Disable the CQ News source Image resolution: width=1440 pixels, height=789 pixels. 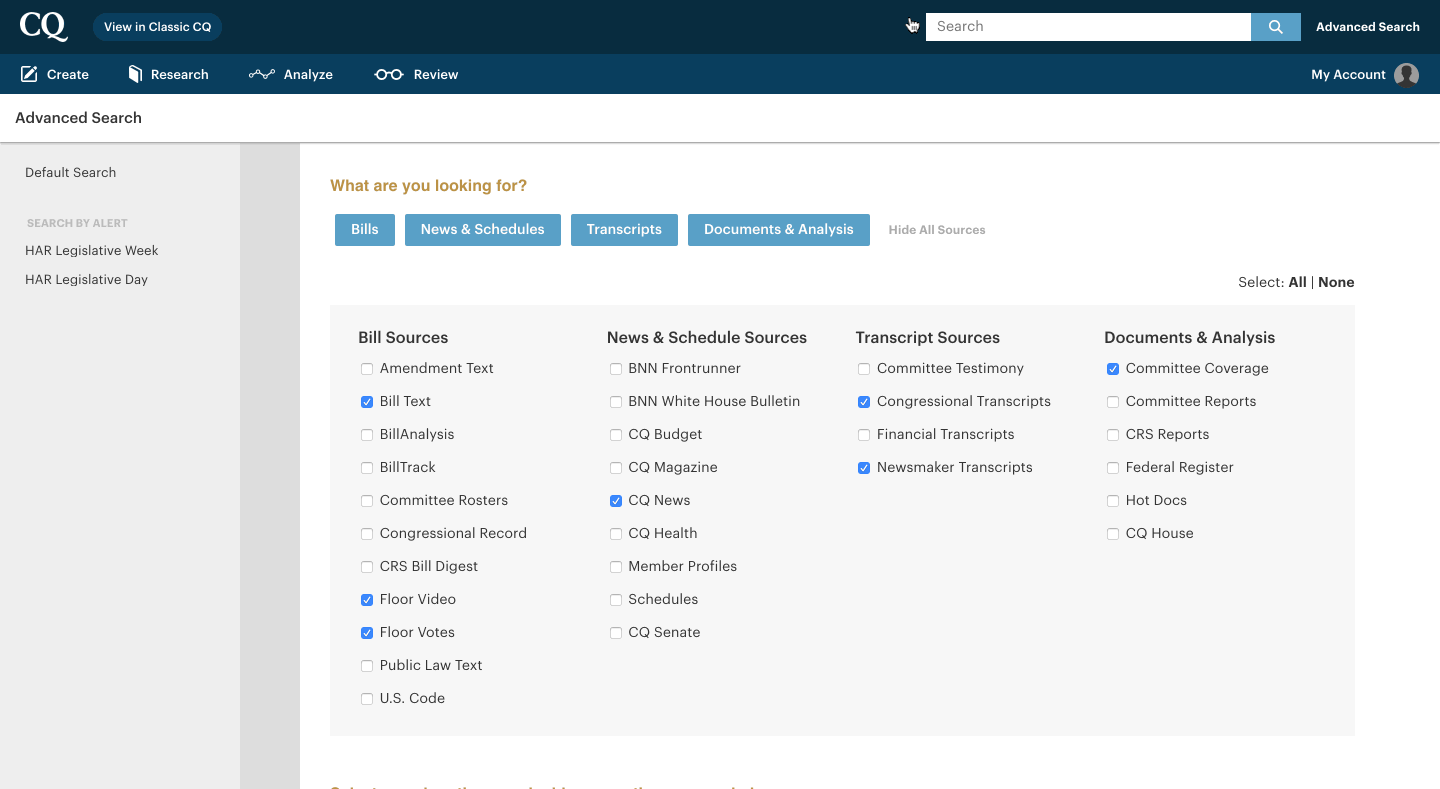coord(615,500)
